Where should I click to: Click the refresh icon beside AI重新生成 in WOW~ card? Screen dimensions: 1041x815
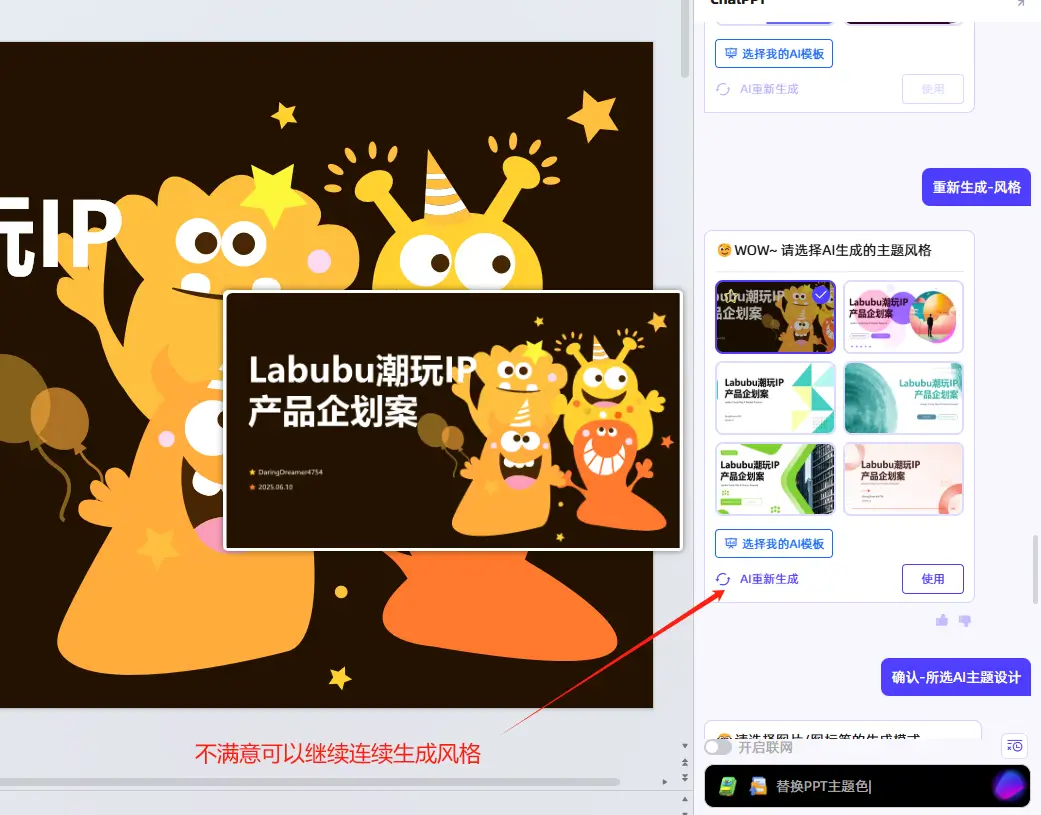[723, 579]
